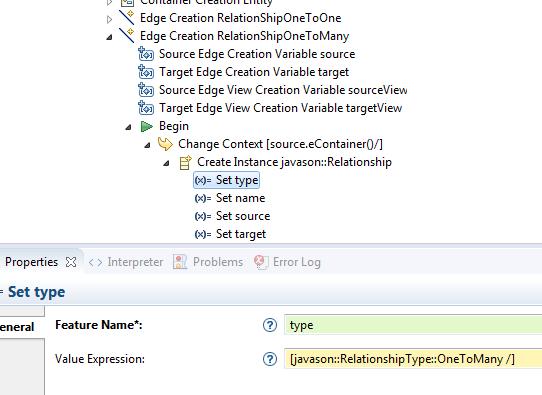The image size is (542, 395).
Task: Click the yellow Change Context arrow icon
Action: click(x=165, y=144)
